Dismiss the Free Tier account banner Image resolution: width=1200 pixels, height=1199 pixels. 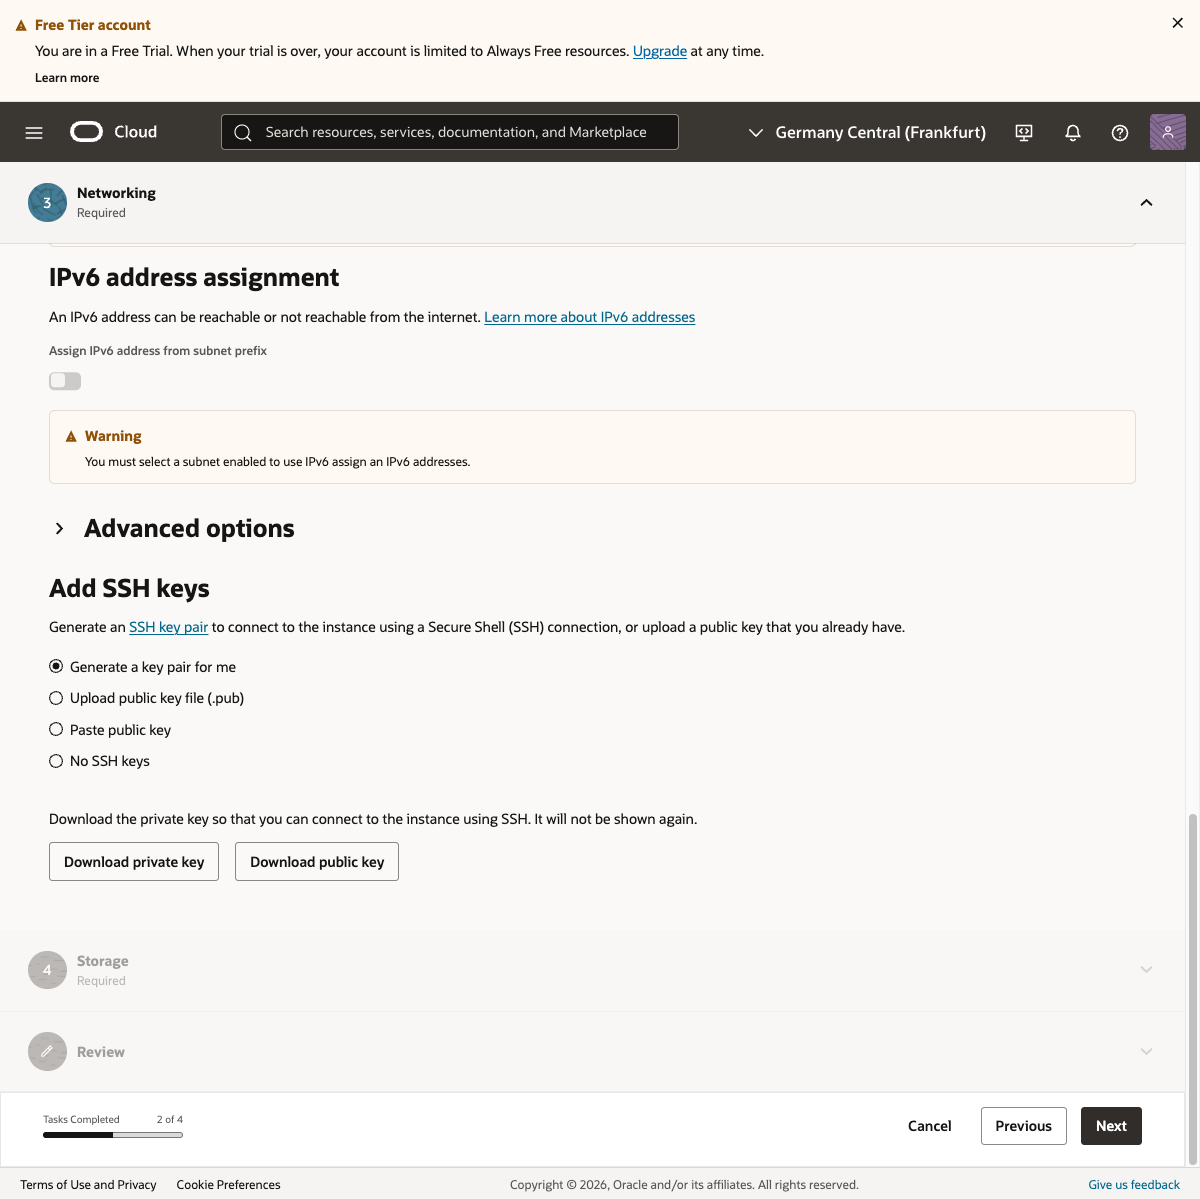click(1177, 23)
